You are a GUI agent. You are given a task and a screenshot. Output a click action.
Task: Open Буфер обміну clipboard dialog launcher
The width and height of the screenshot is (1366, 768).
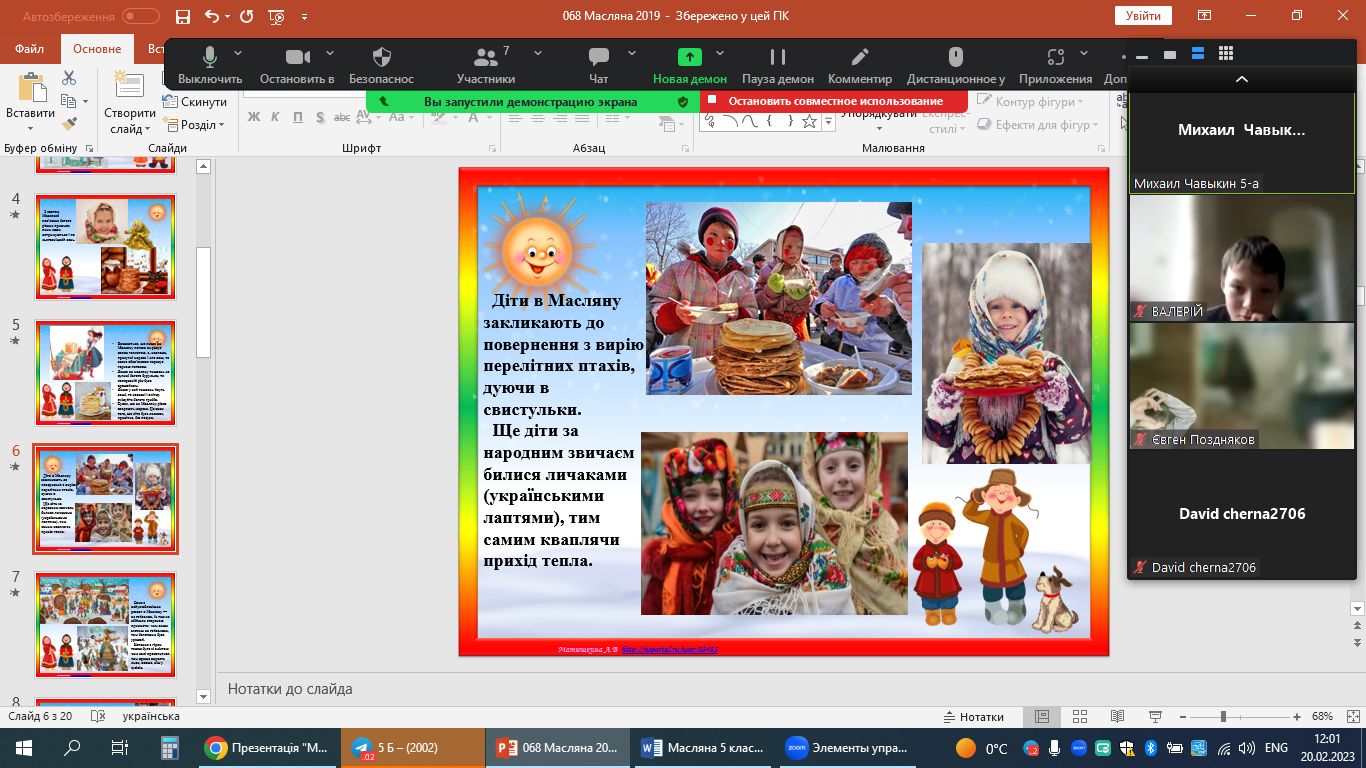click(90, 148)
